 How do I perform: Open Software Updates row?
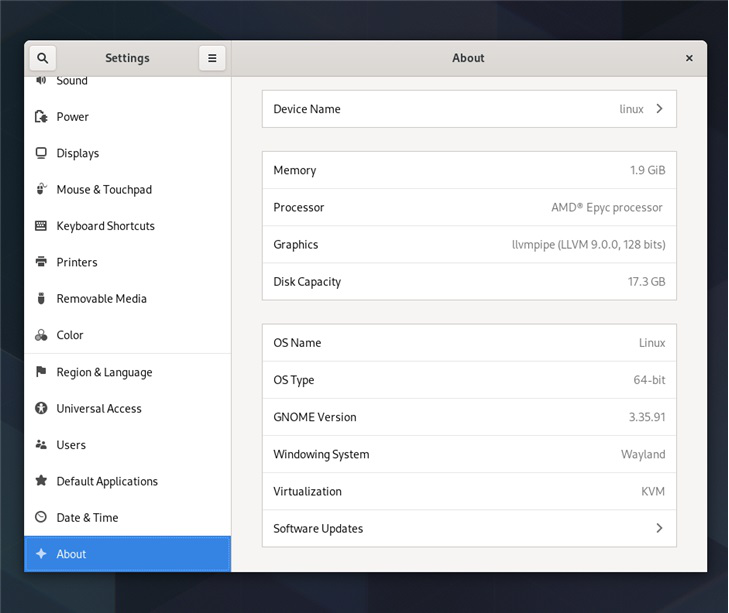469,528
